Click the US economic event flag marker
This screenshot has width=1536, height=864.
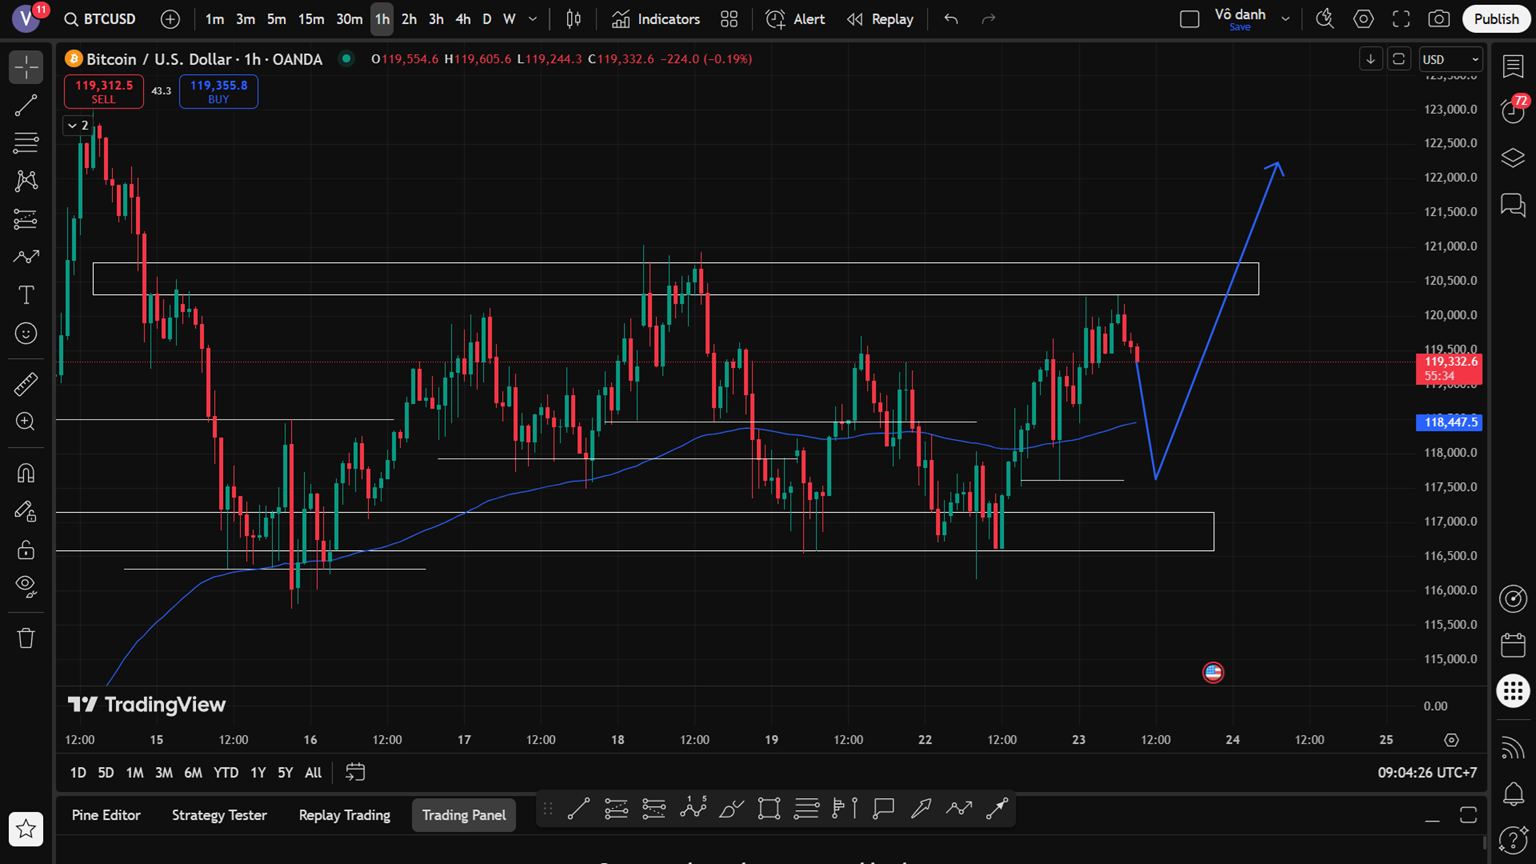pyautogui.click(x=1213, y=673)
